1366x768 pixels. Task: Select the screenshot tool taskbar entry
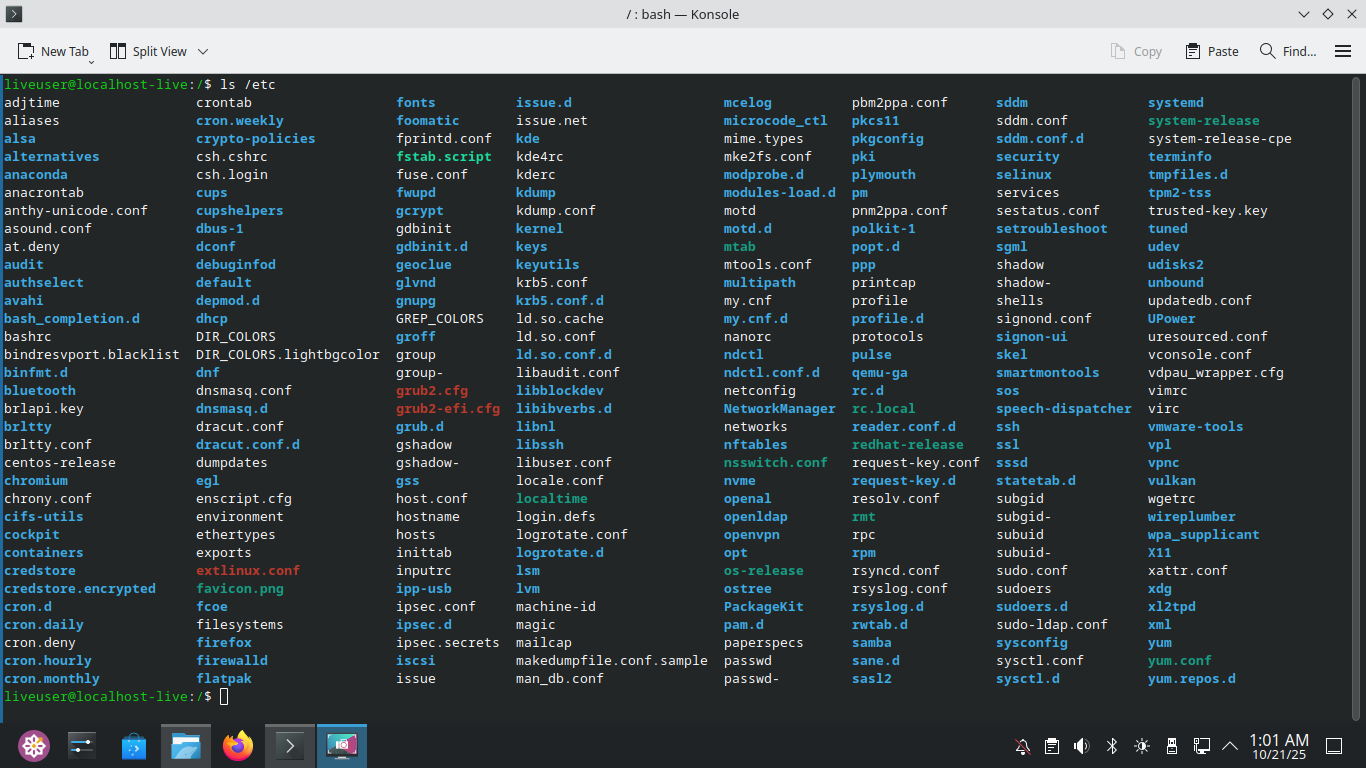point(342,746)
